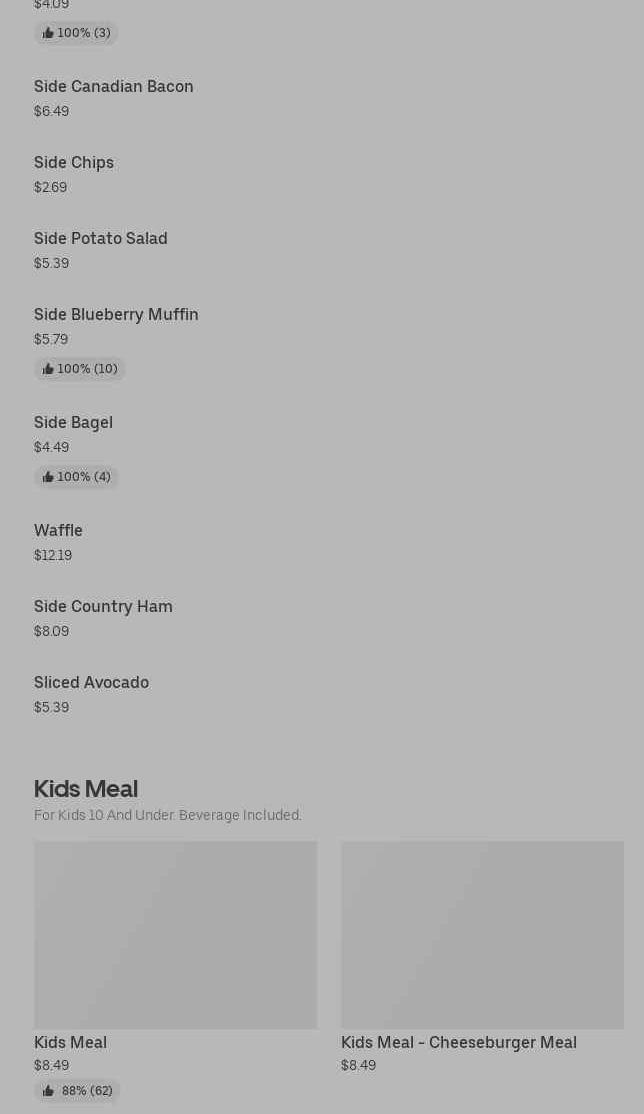Click the Kids Meal section heading
The image size is (644, 1114).
click(x=86, y=789)
